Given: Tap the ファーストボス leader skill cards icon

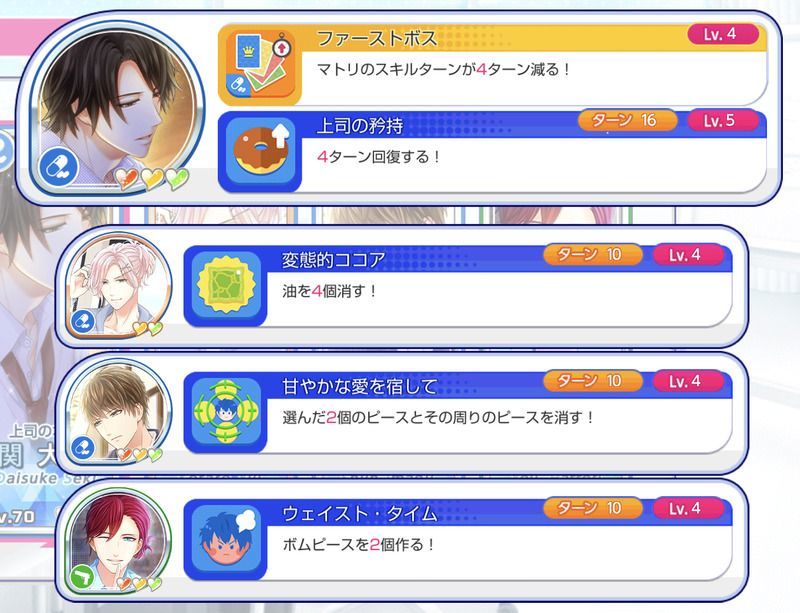Looking at the screenshot, I should 260,64.
